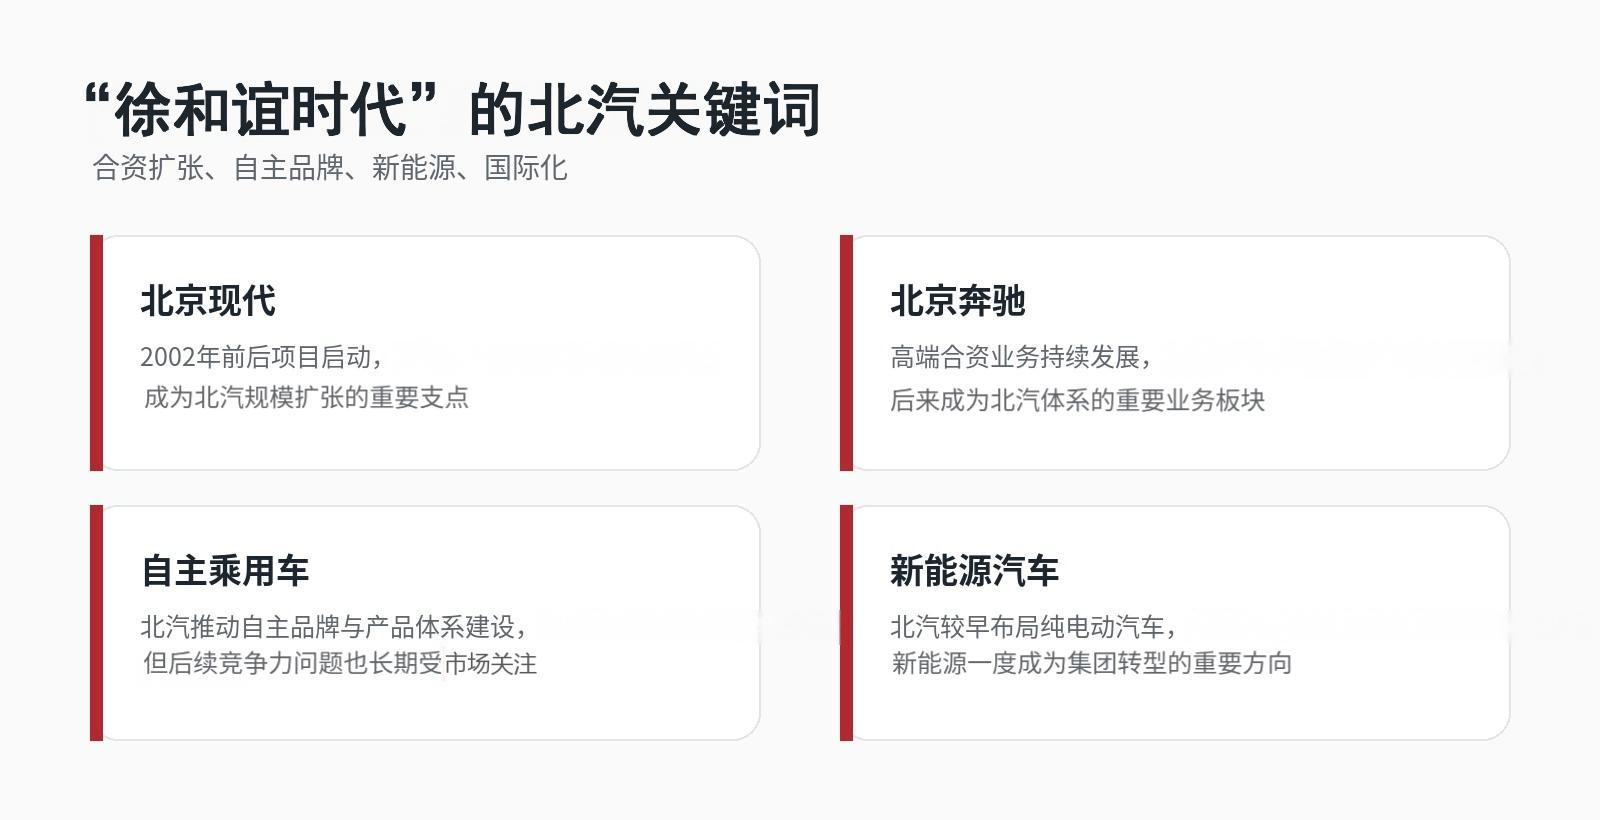Click the red accent bar of 北京现代 card

(96, 353)
